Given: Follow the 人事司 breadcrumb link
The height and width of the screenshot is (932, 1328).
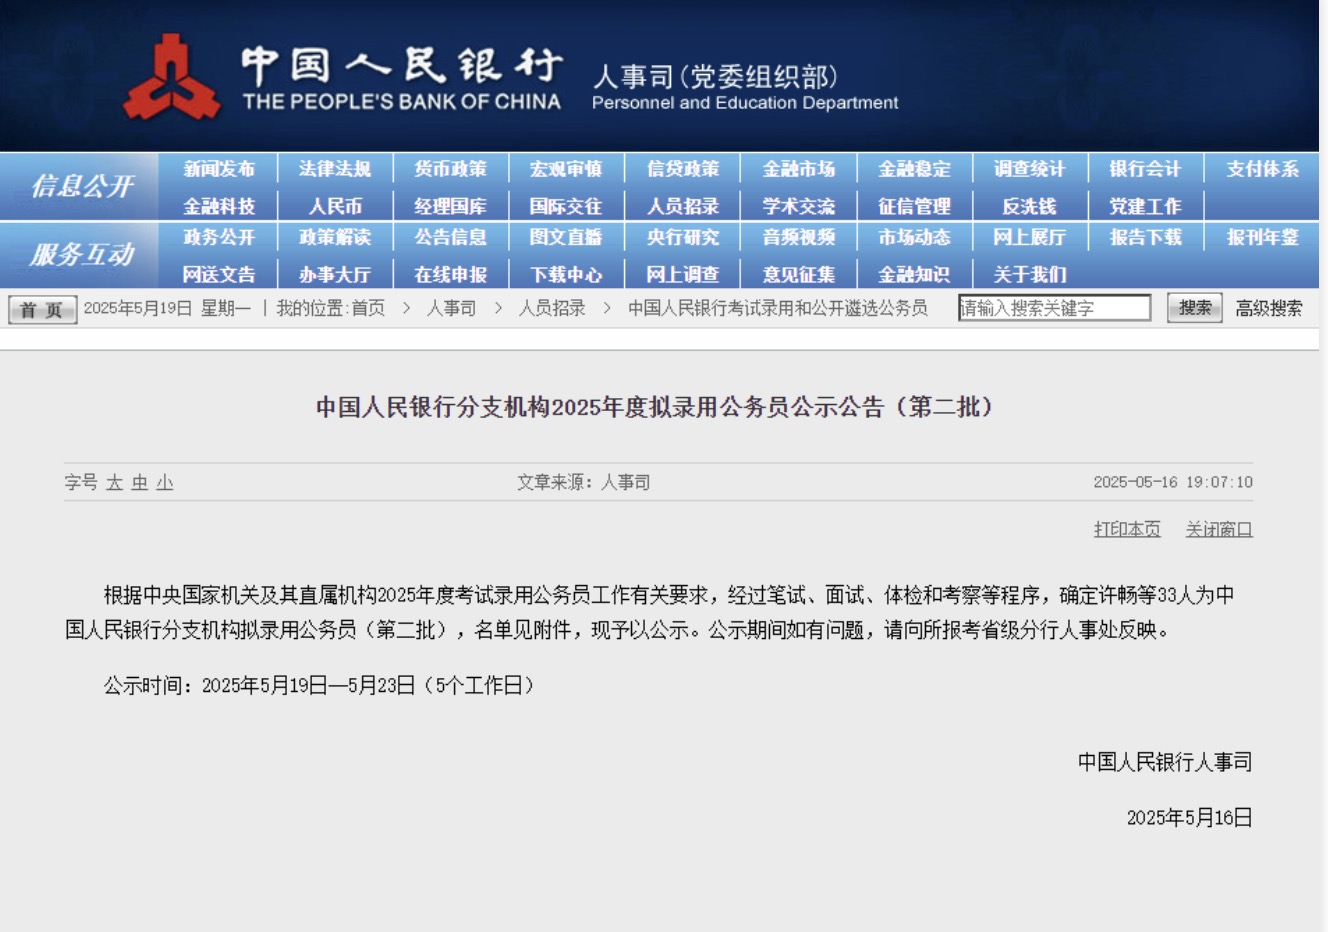Looking at the screenshot, I should (452, 308).
